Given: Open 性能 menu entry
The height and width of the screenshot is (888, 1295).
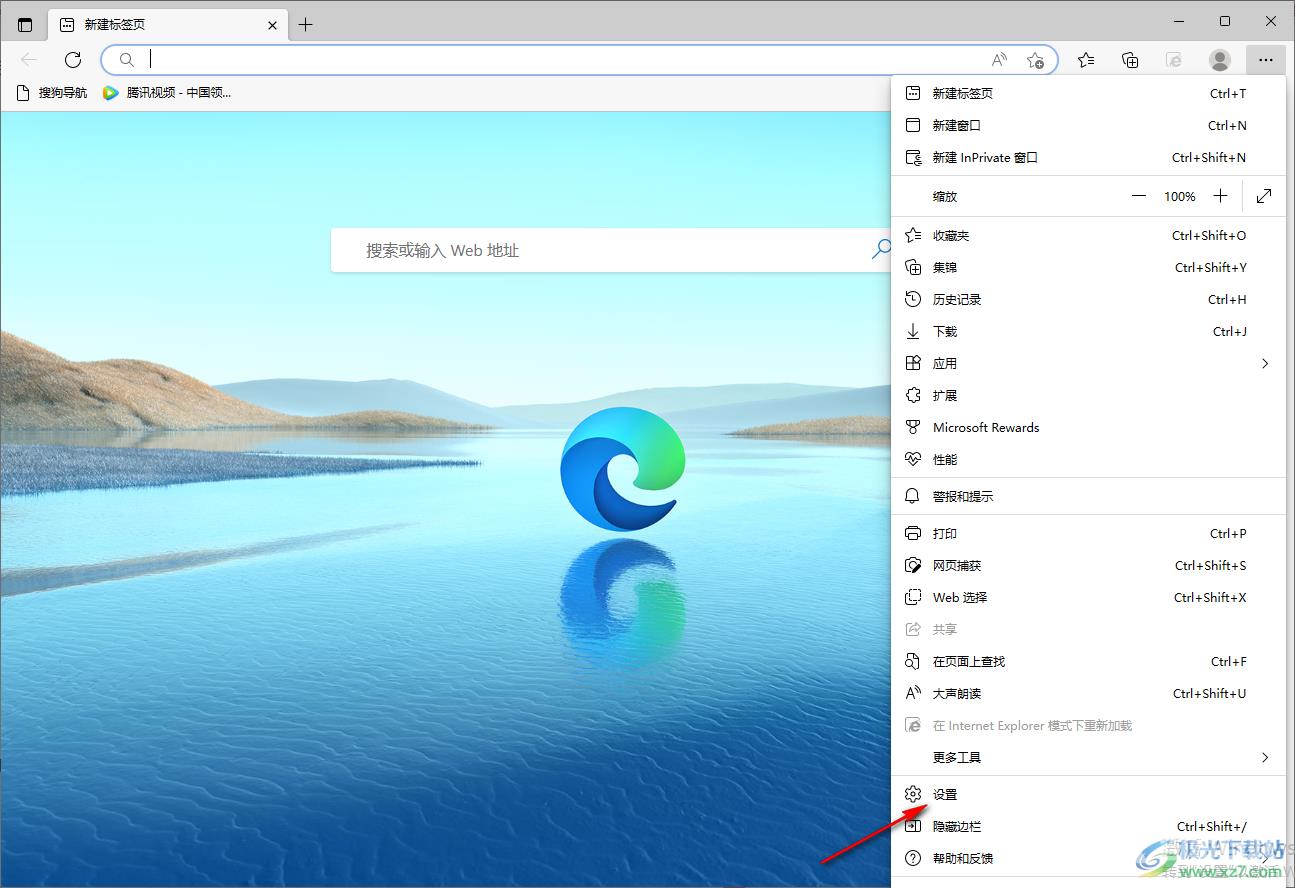Looking at the screenshot, I should [1088, 459].
